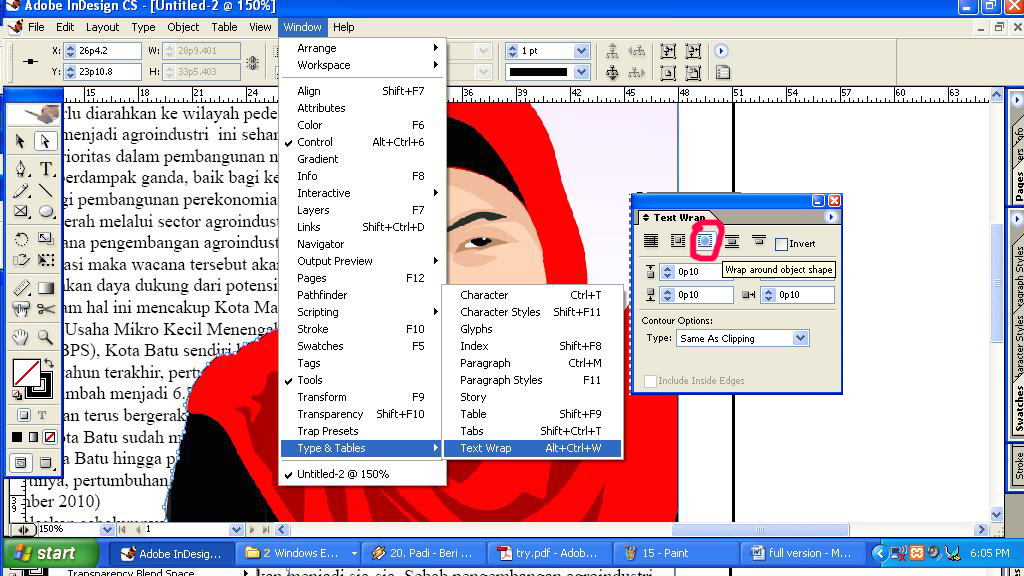Select Wrap around bounding box option
The image size is (1024, 576).
coord(677,241)
